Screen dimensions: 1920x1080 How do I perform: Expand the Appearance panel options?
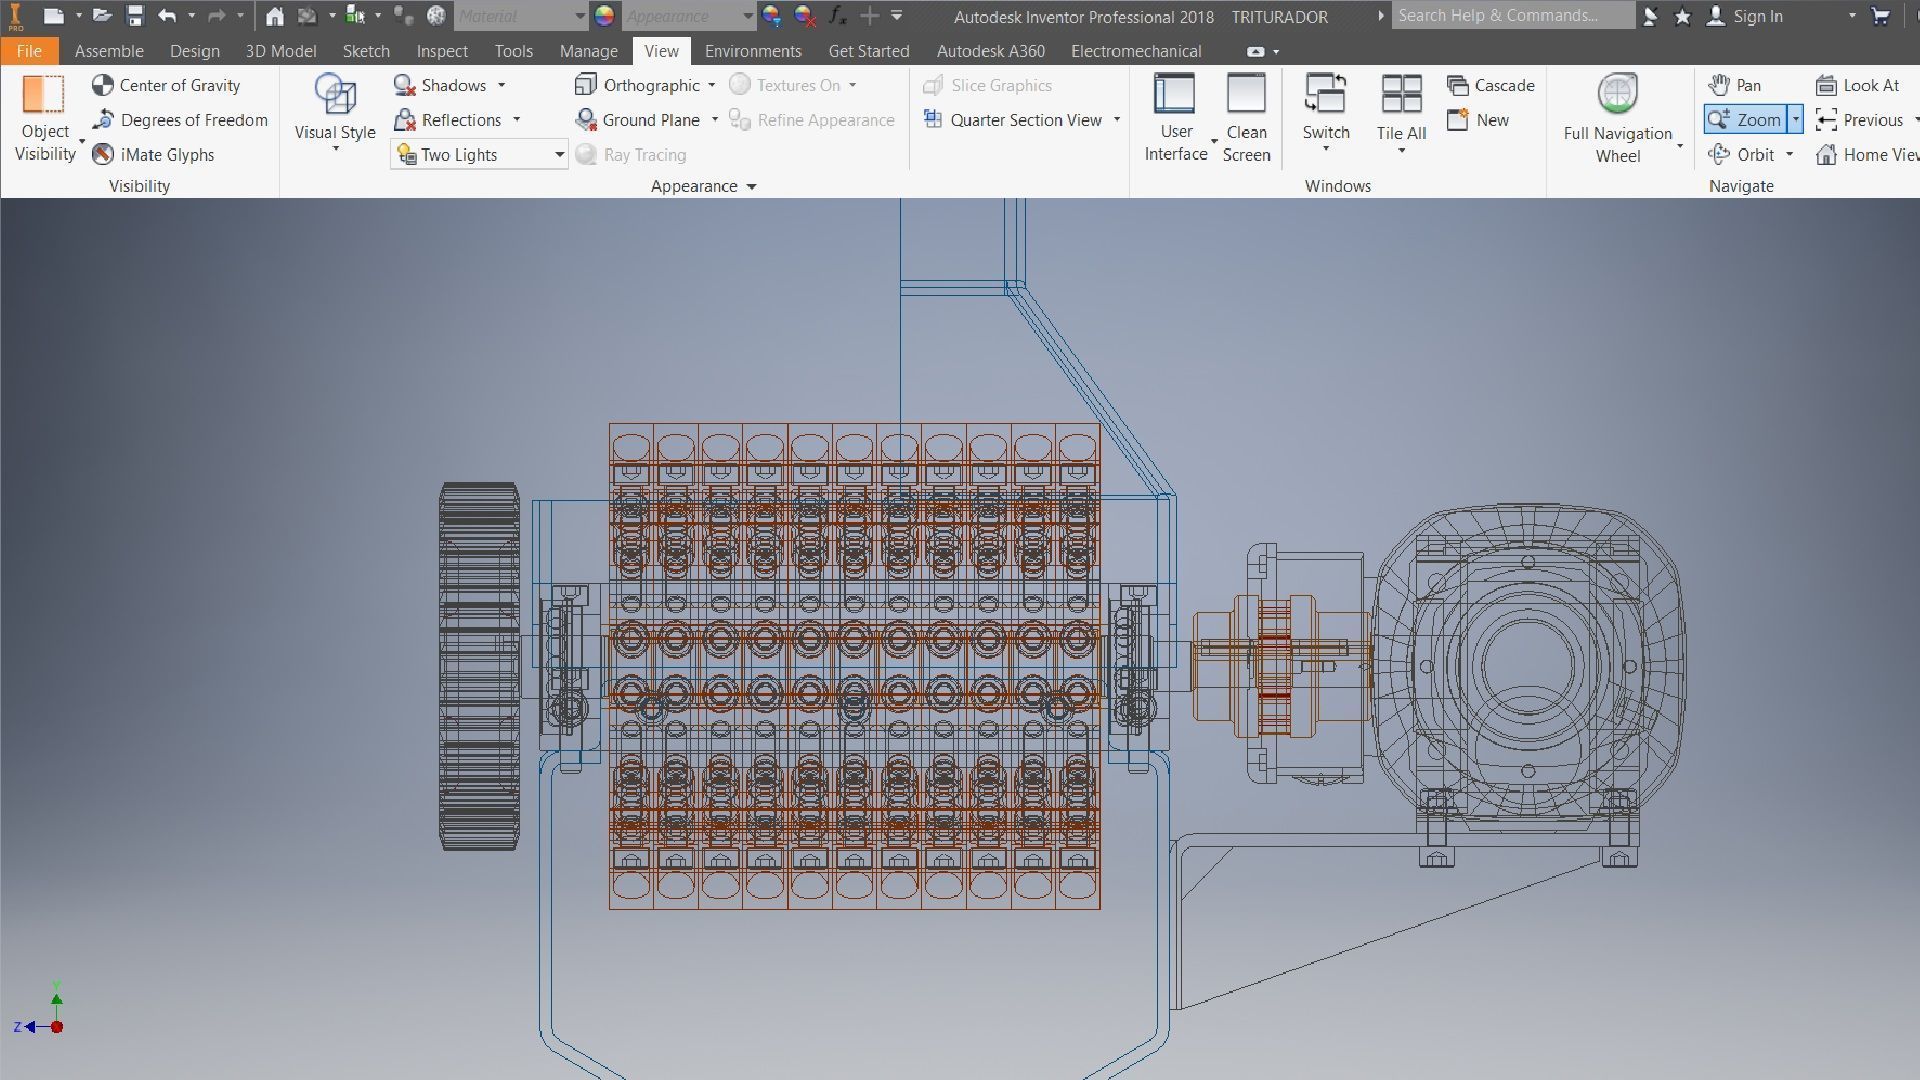click(x=751, y=187)
